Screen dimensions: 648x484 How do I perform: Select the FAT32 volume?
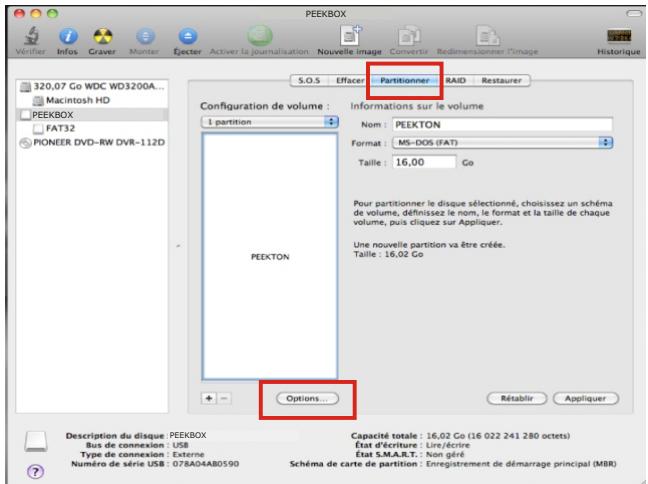tap(55, 129)
